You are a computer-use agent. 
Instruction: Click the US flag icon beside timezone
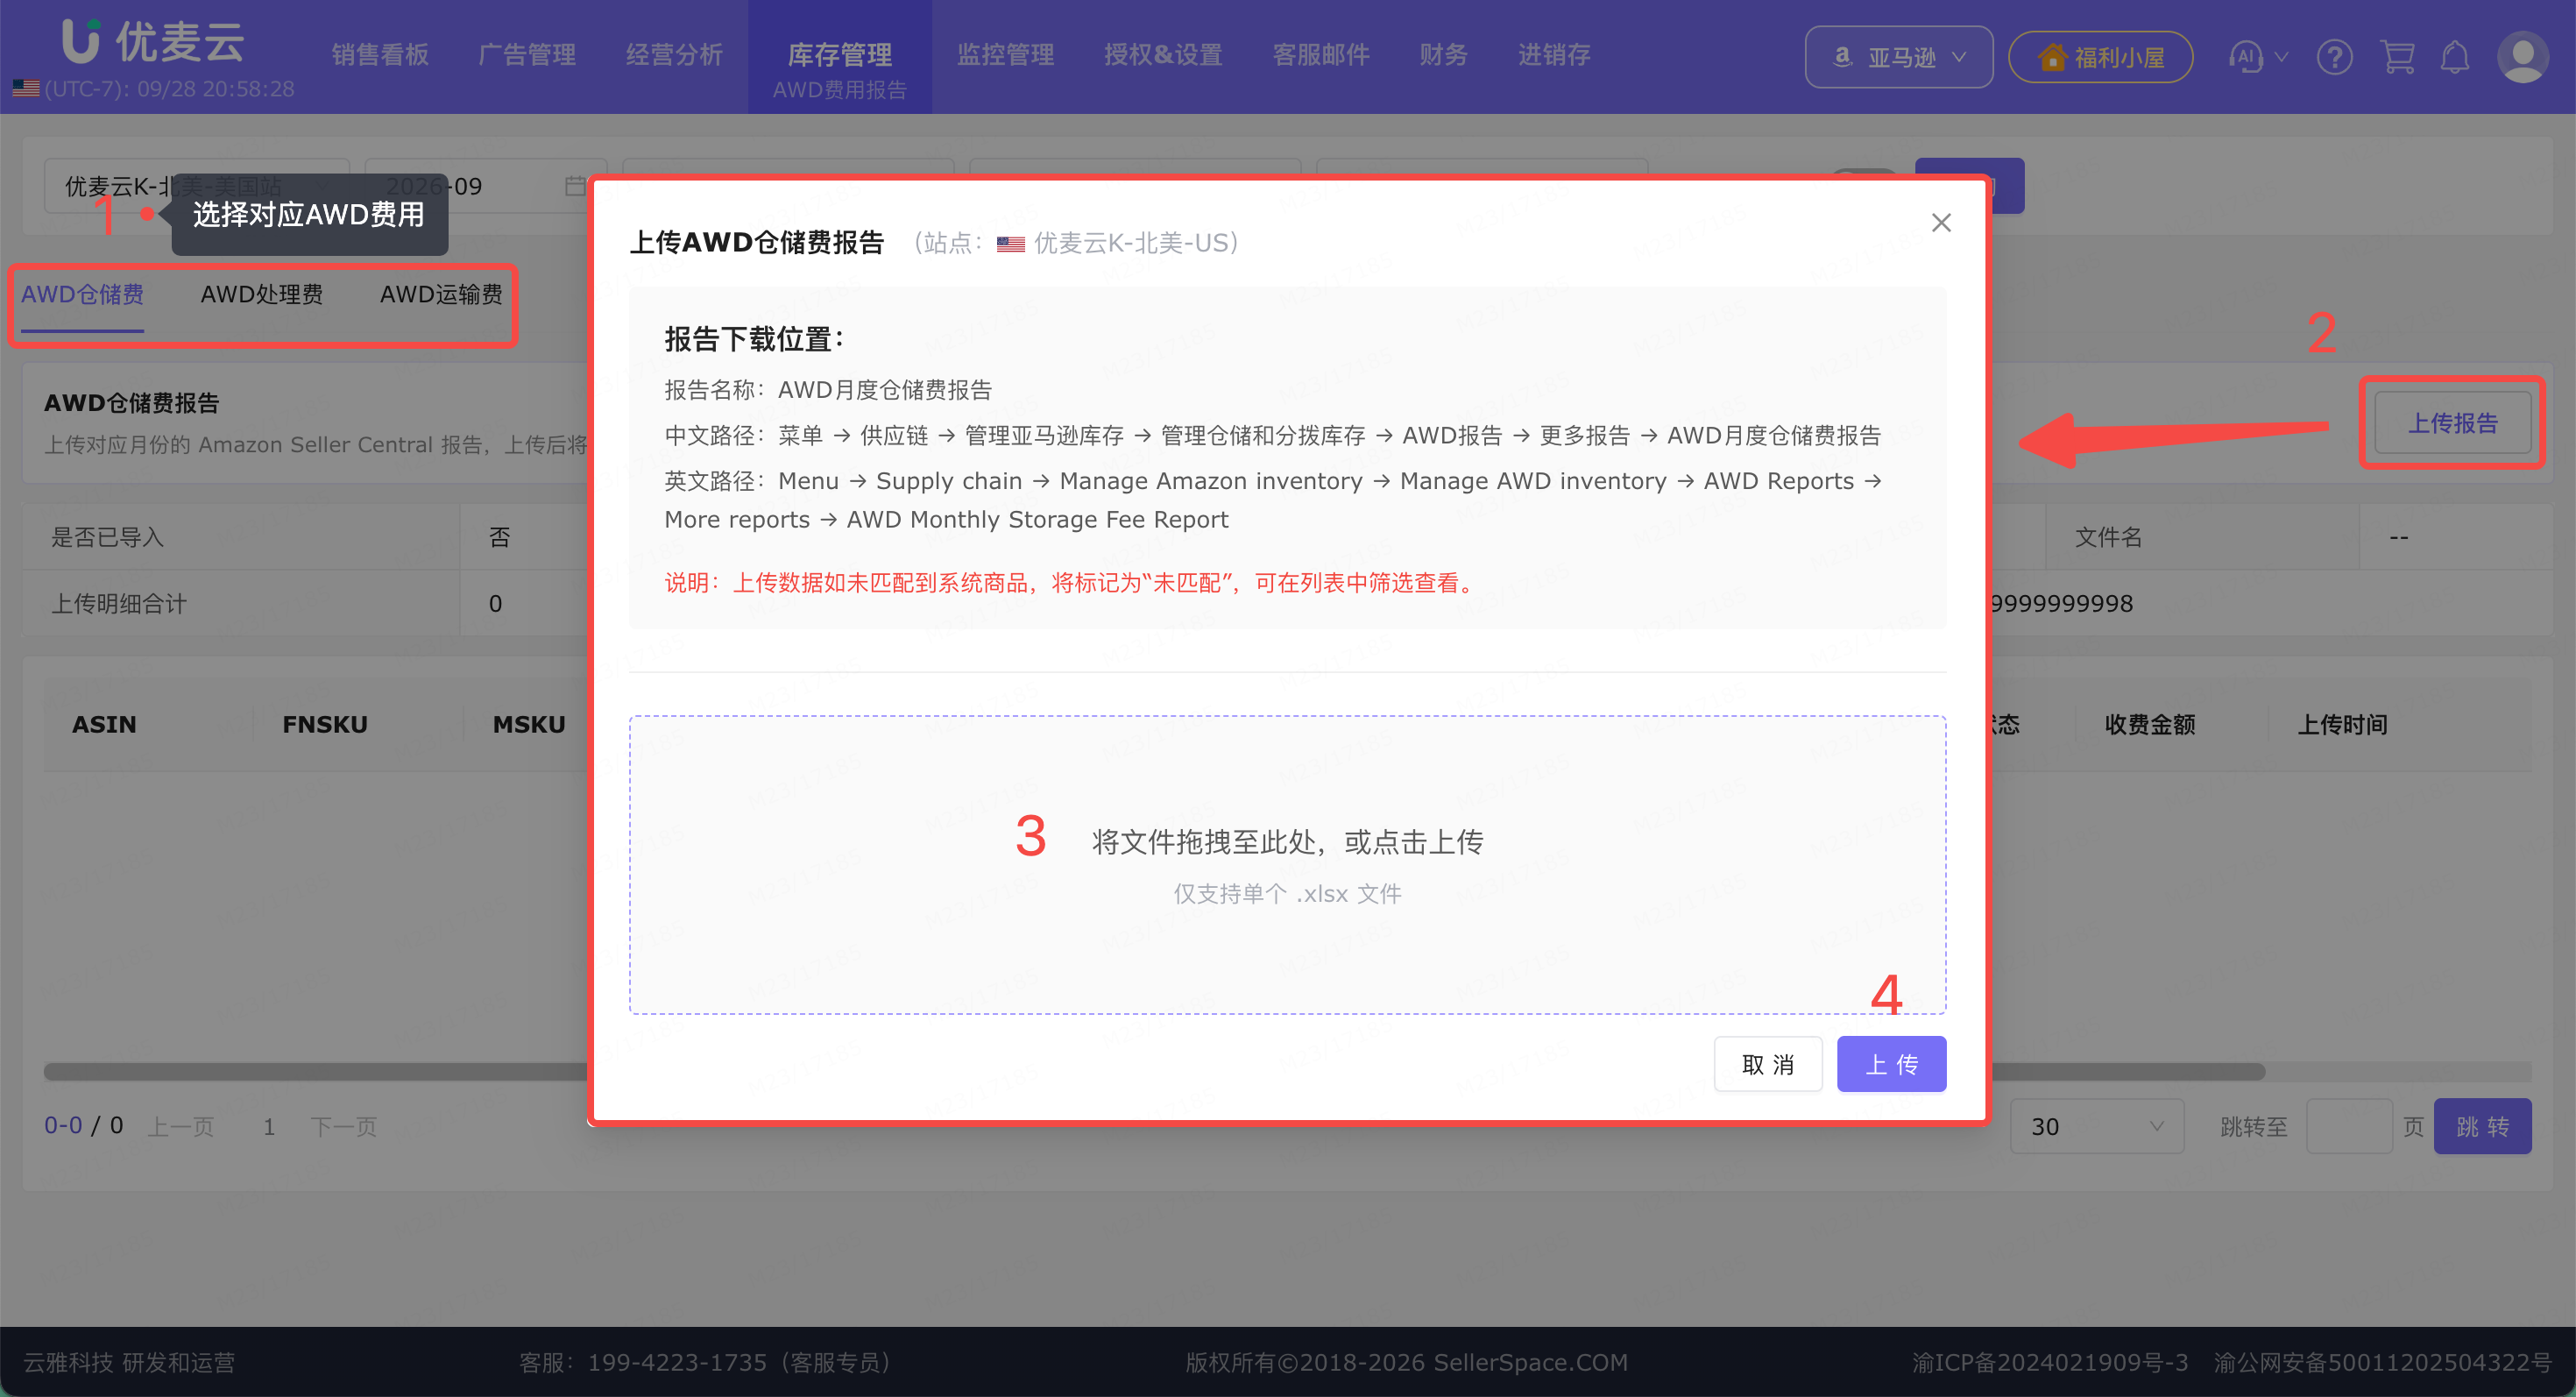(x=26, y=89)
